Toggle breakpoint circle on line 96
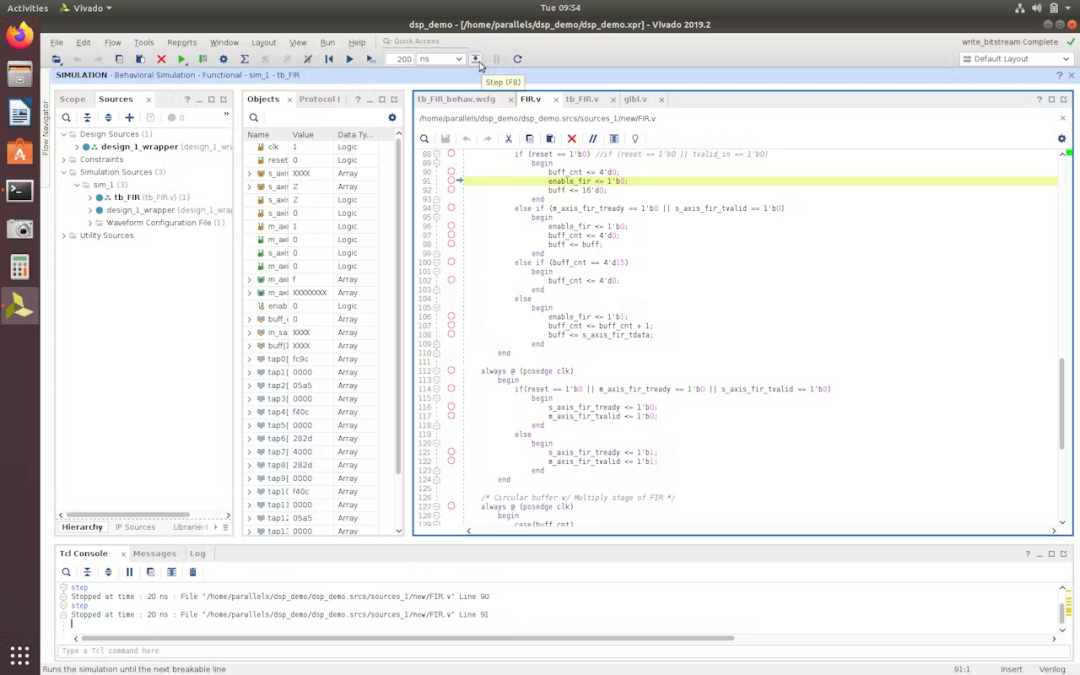 pyautogui.click(x=451, y=226)
